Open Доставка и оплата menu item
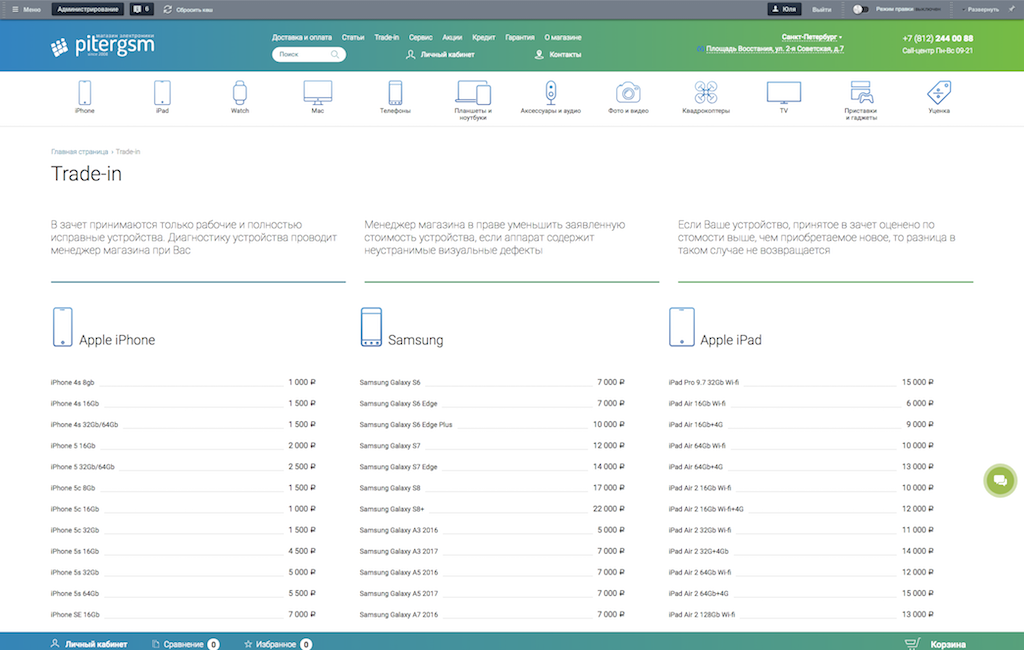Image resolution: width=1024 pixels, height=650 pixels. (x=302, y=38)
